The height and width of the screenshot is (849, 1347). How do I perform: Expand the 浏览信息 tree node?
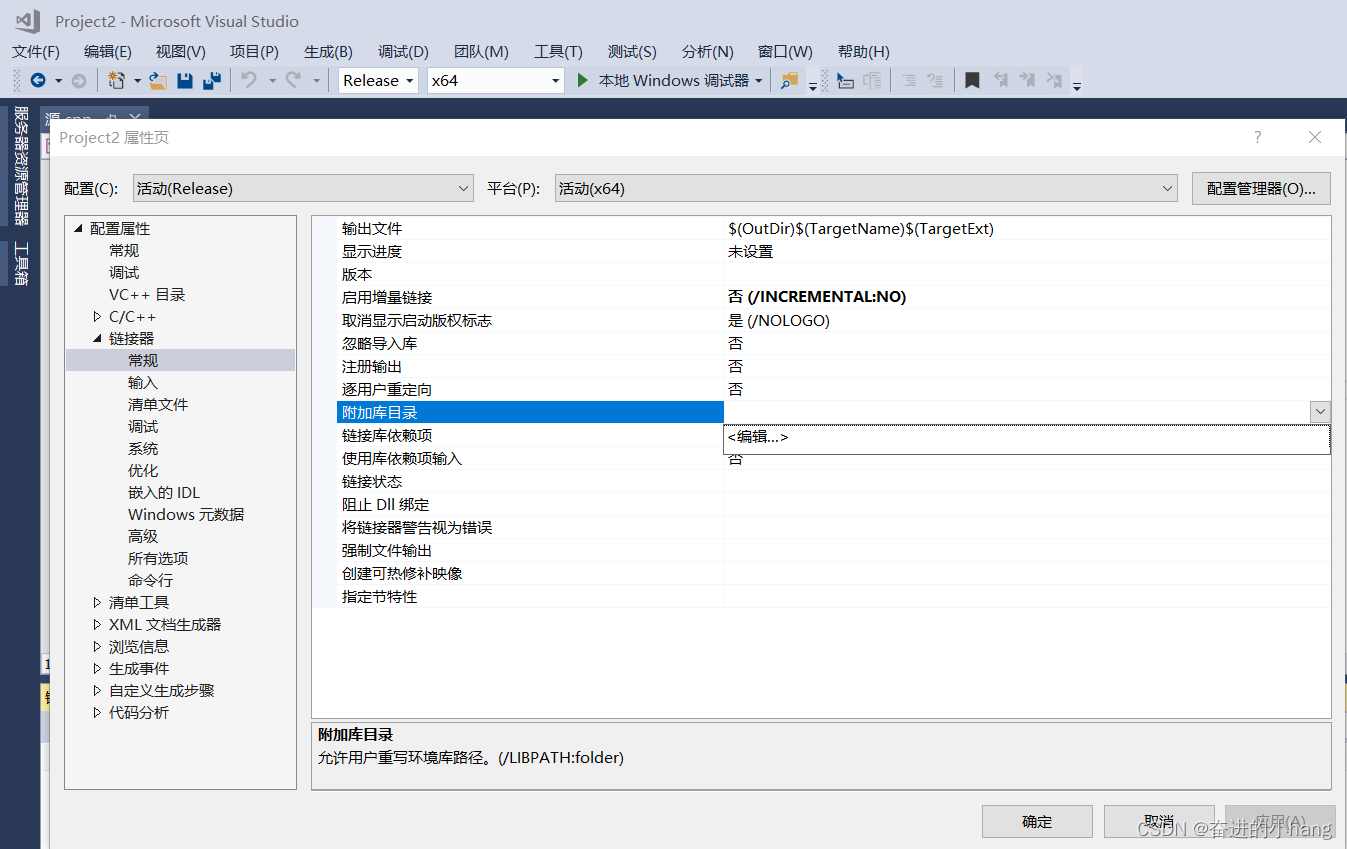tap(97, 647)
